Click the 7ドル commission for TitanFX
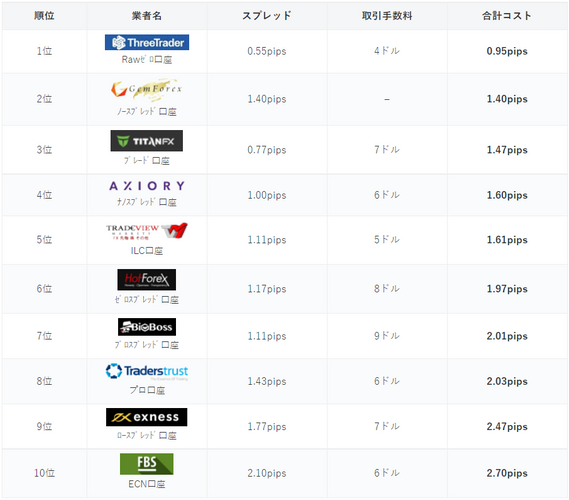569x500 pixels. click(387, 149)
